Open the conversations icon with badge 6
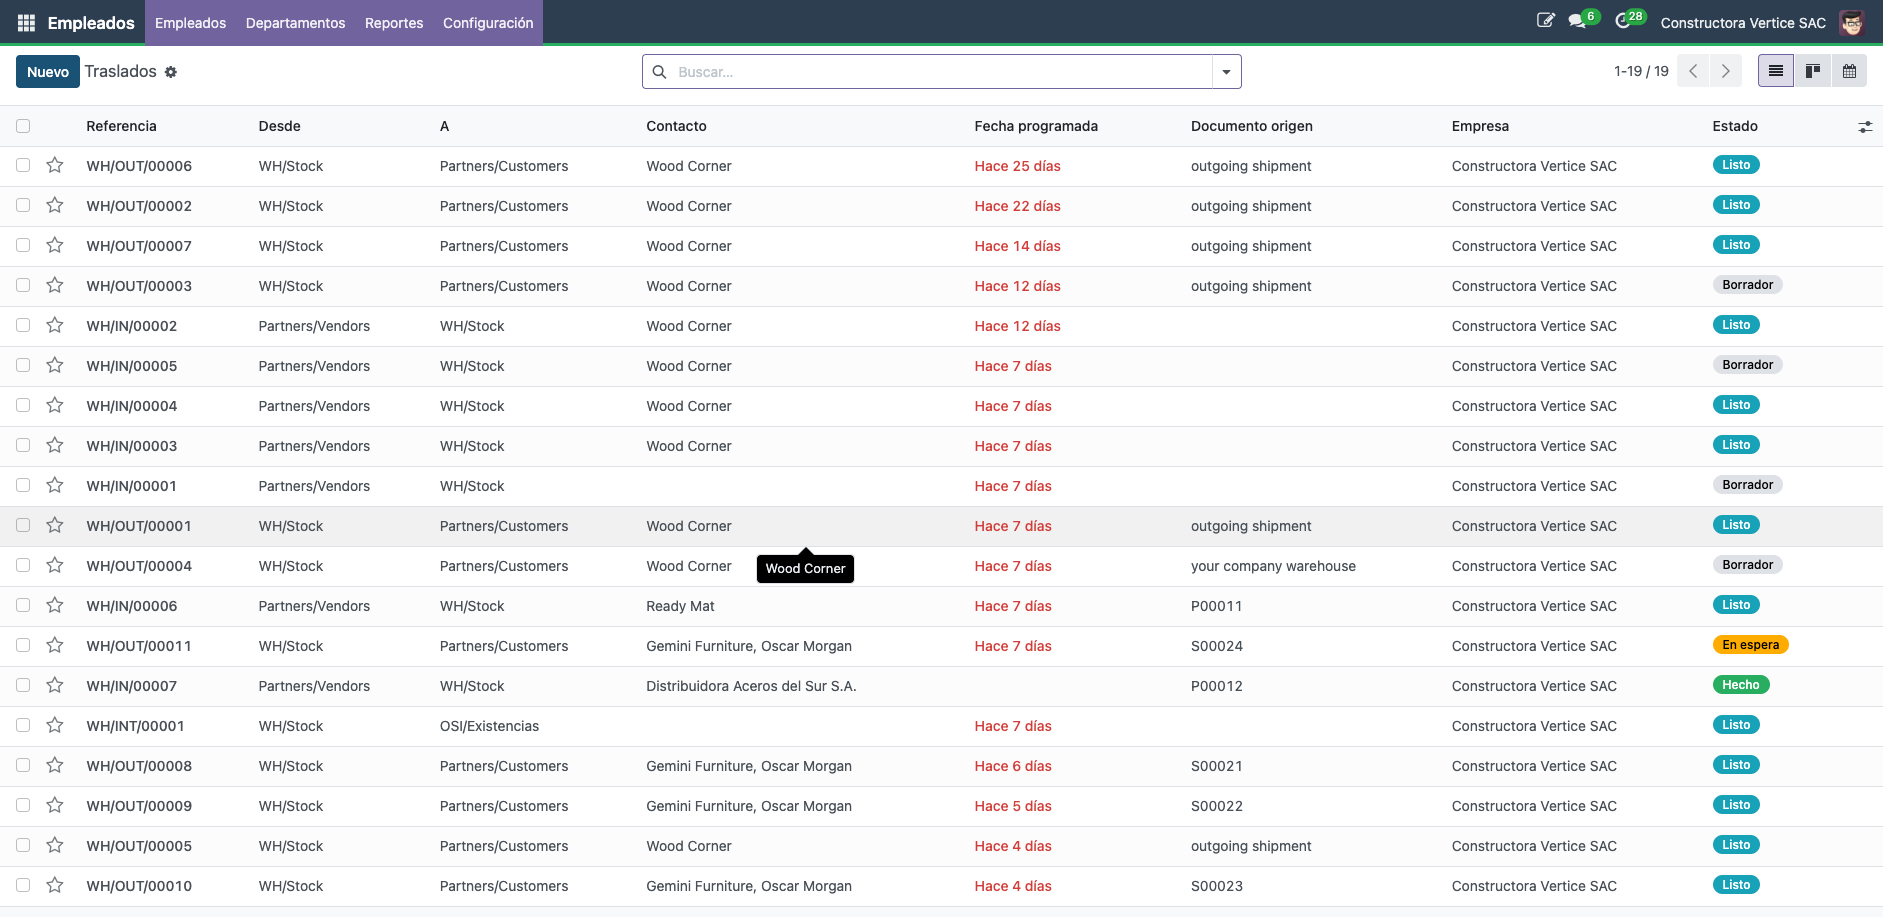Image resolution: width=1883 pixels, height=917 pixels. point(1578,21)
